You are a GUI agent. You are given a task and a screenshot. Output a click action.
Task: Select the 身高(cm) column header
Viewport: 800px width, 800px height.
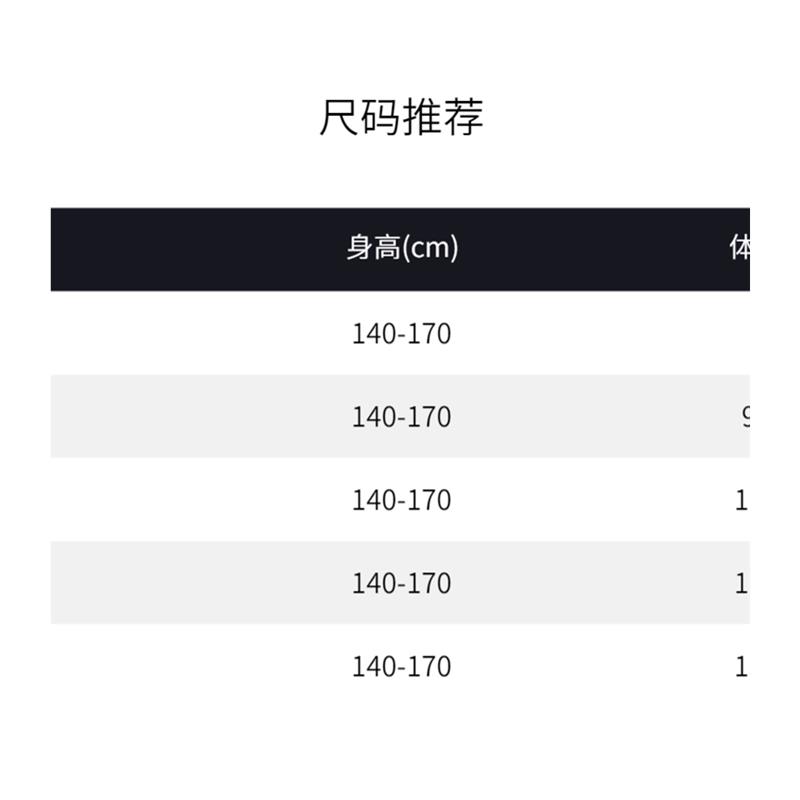[402, 247]
